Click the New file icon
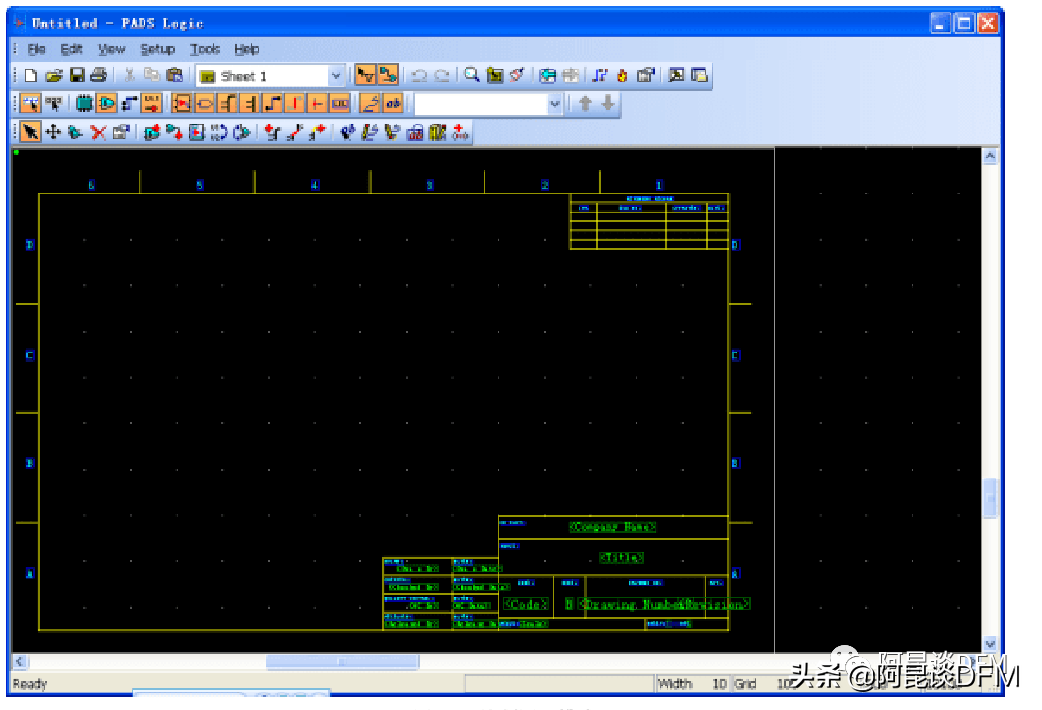 [x=31, y=75]
